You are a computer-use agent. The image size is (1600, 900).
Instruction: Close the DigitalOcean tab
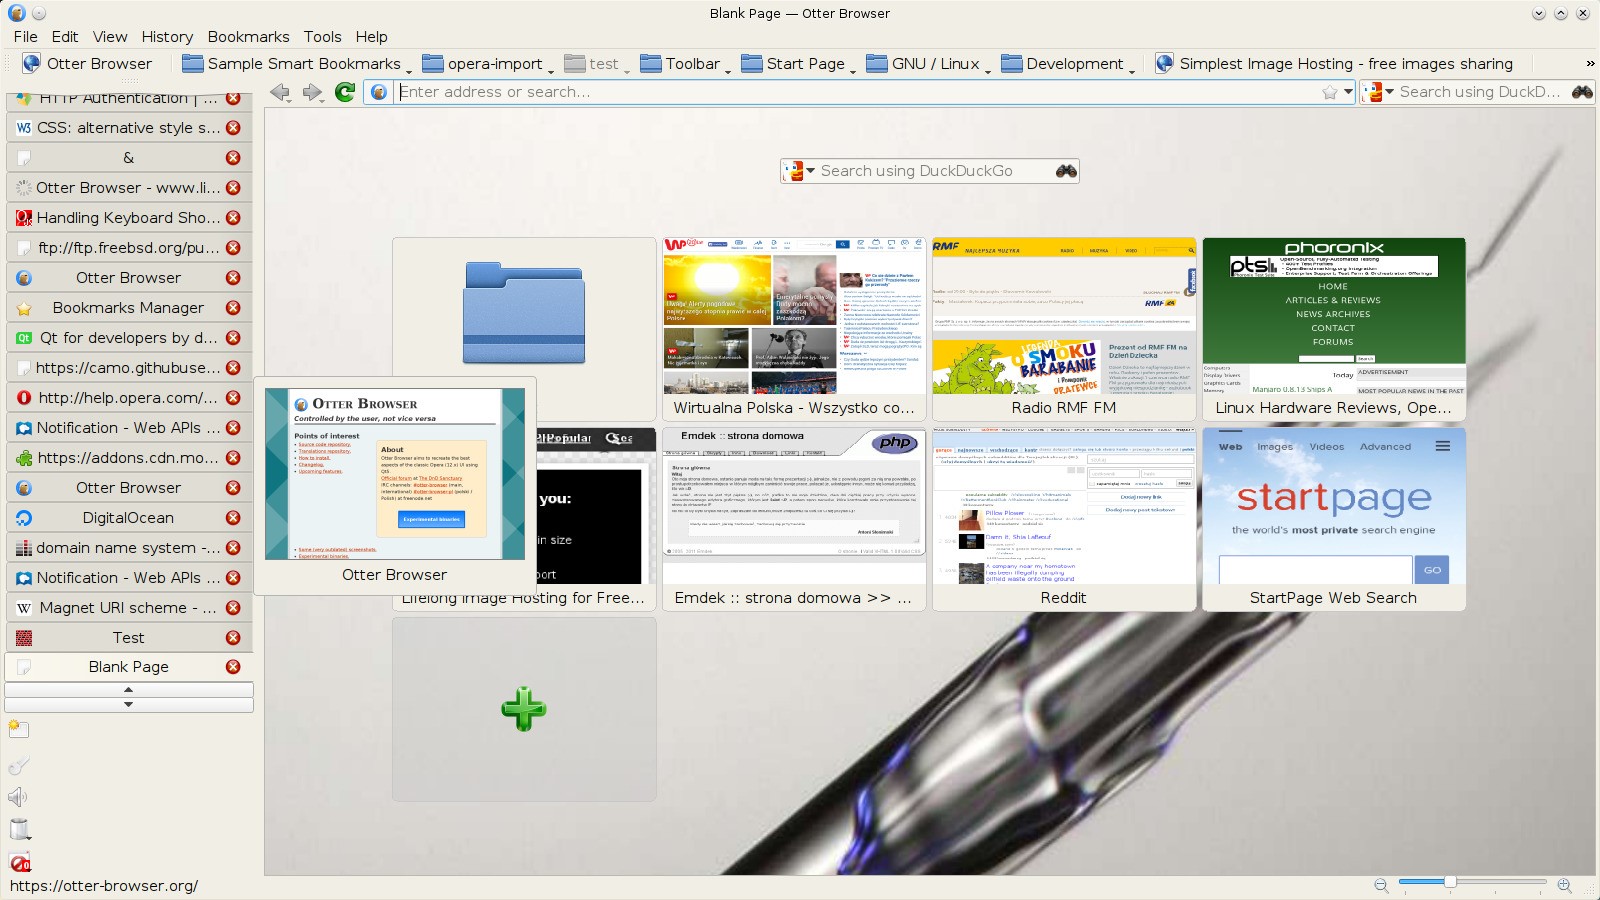[x=233, y=518]
